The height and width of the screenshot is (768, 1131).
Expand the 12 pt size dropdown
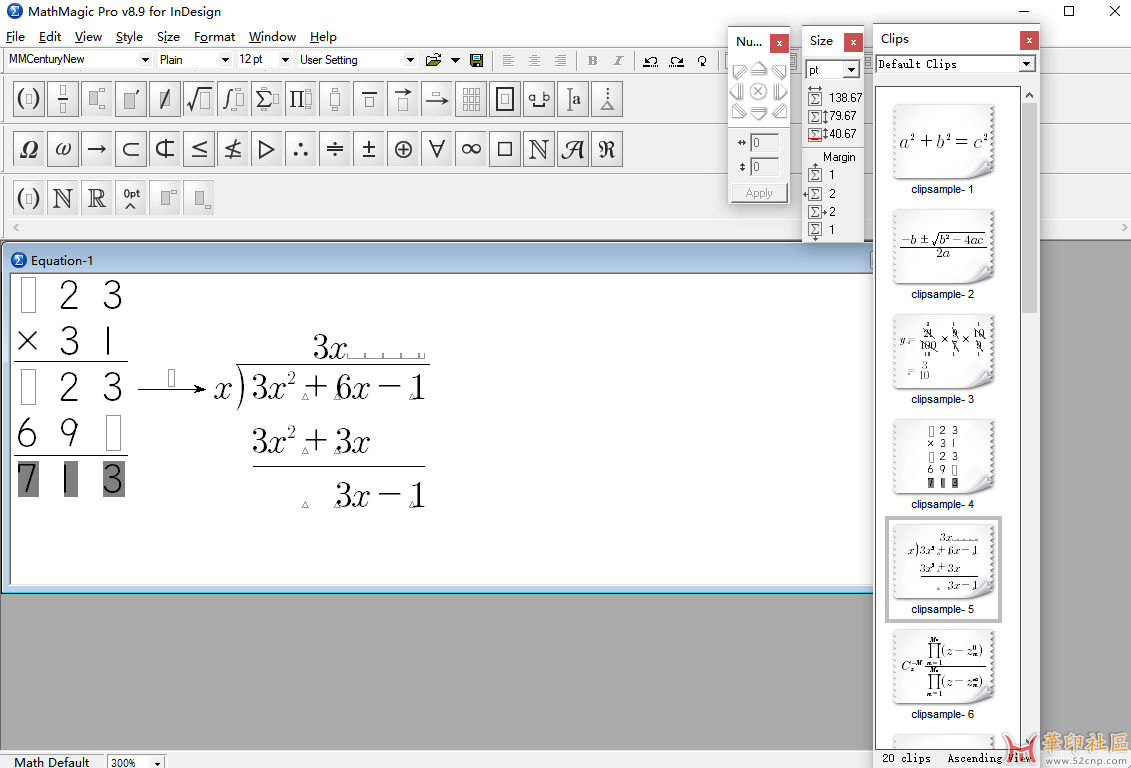pyautogui.click(x=285, y=60)
